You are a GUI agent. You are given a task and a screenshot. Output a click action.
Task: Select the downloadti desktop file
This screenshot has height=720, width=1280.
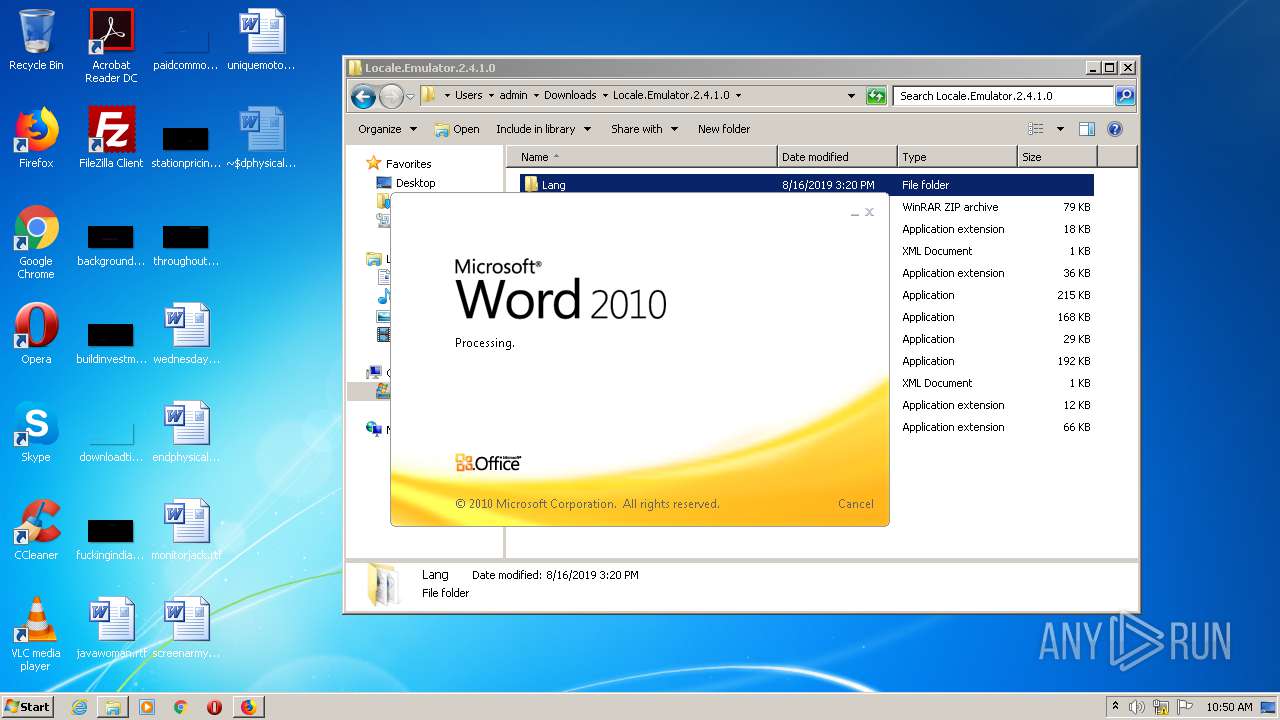pyautogui.click(x=111, y=442)
